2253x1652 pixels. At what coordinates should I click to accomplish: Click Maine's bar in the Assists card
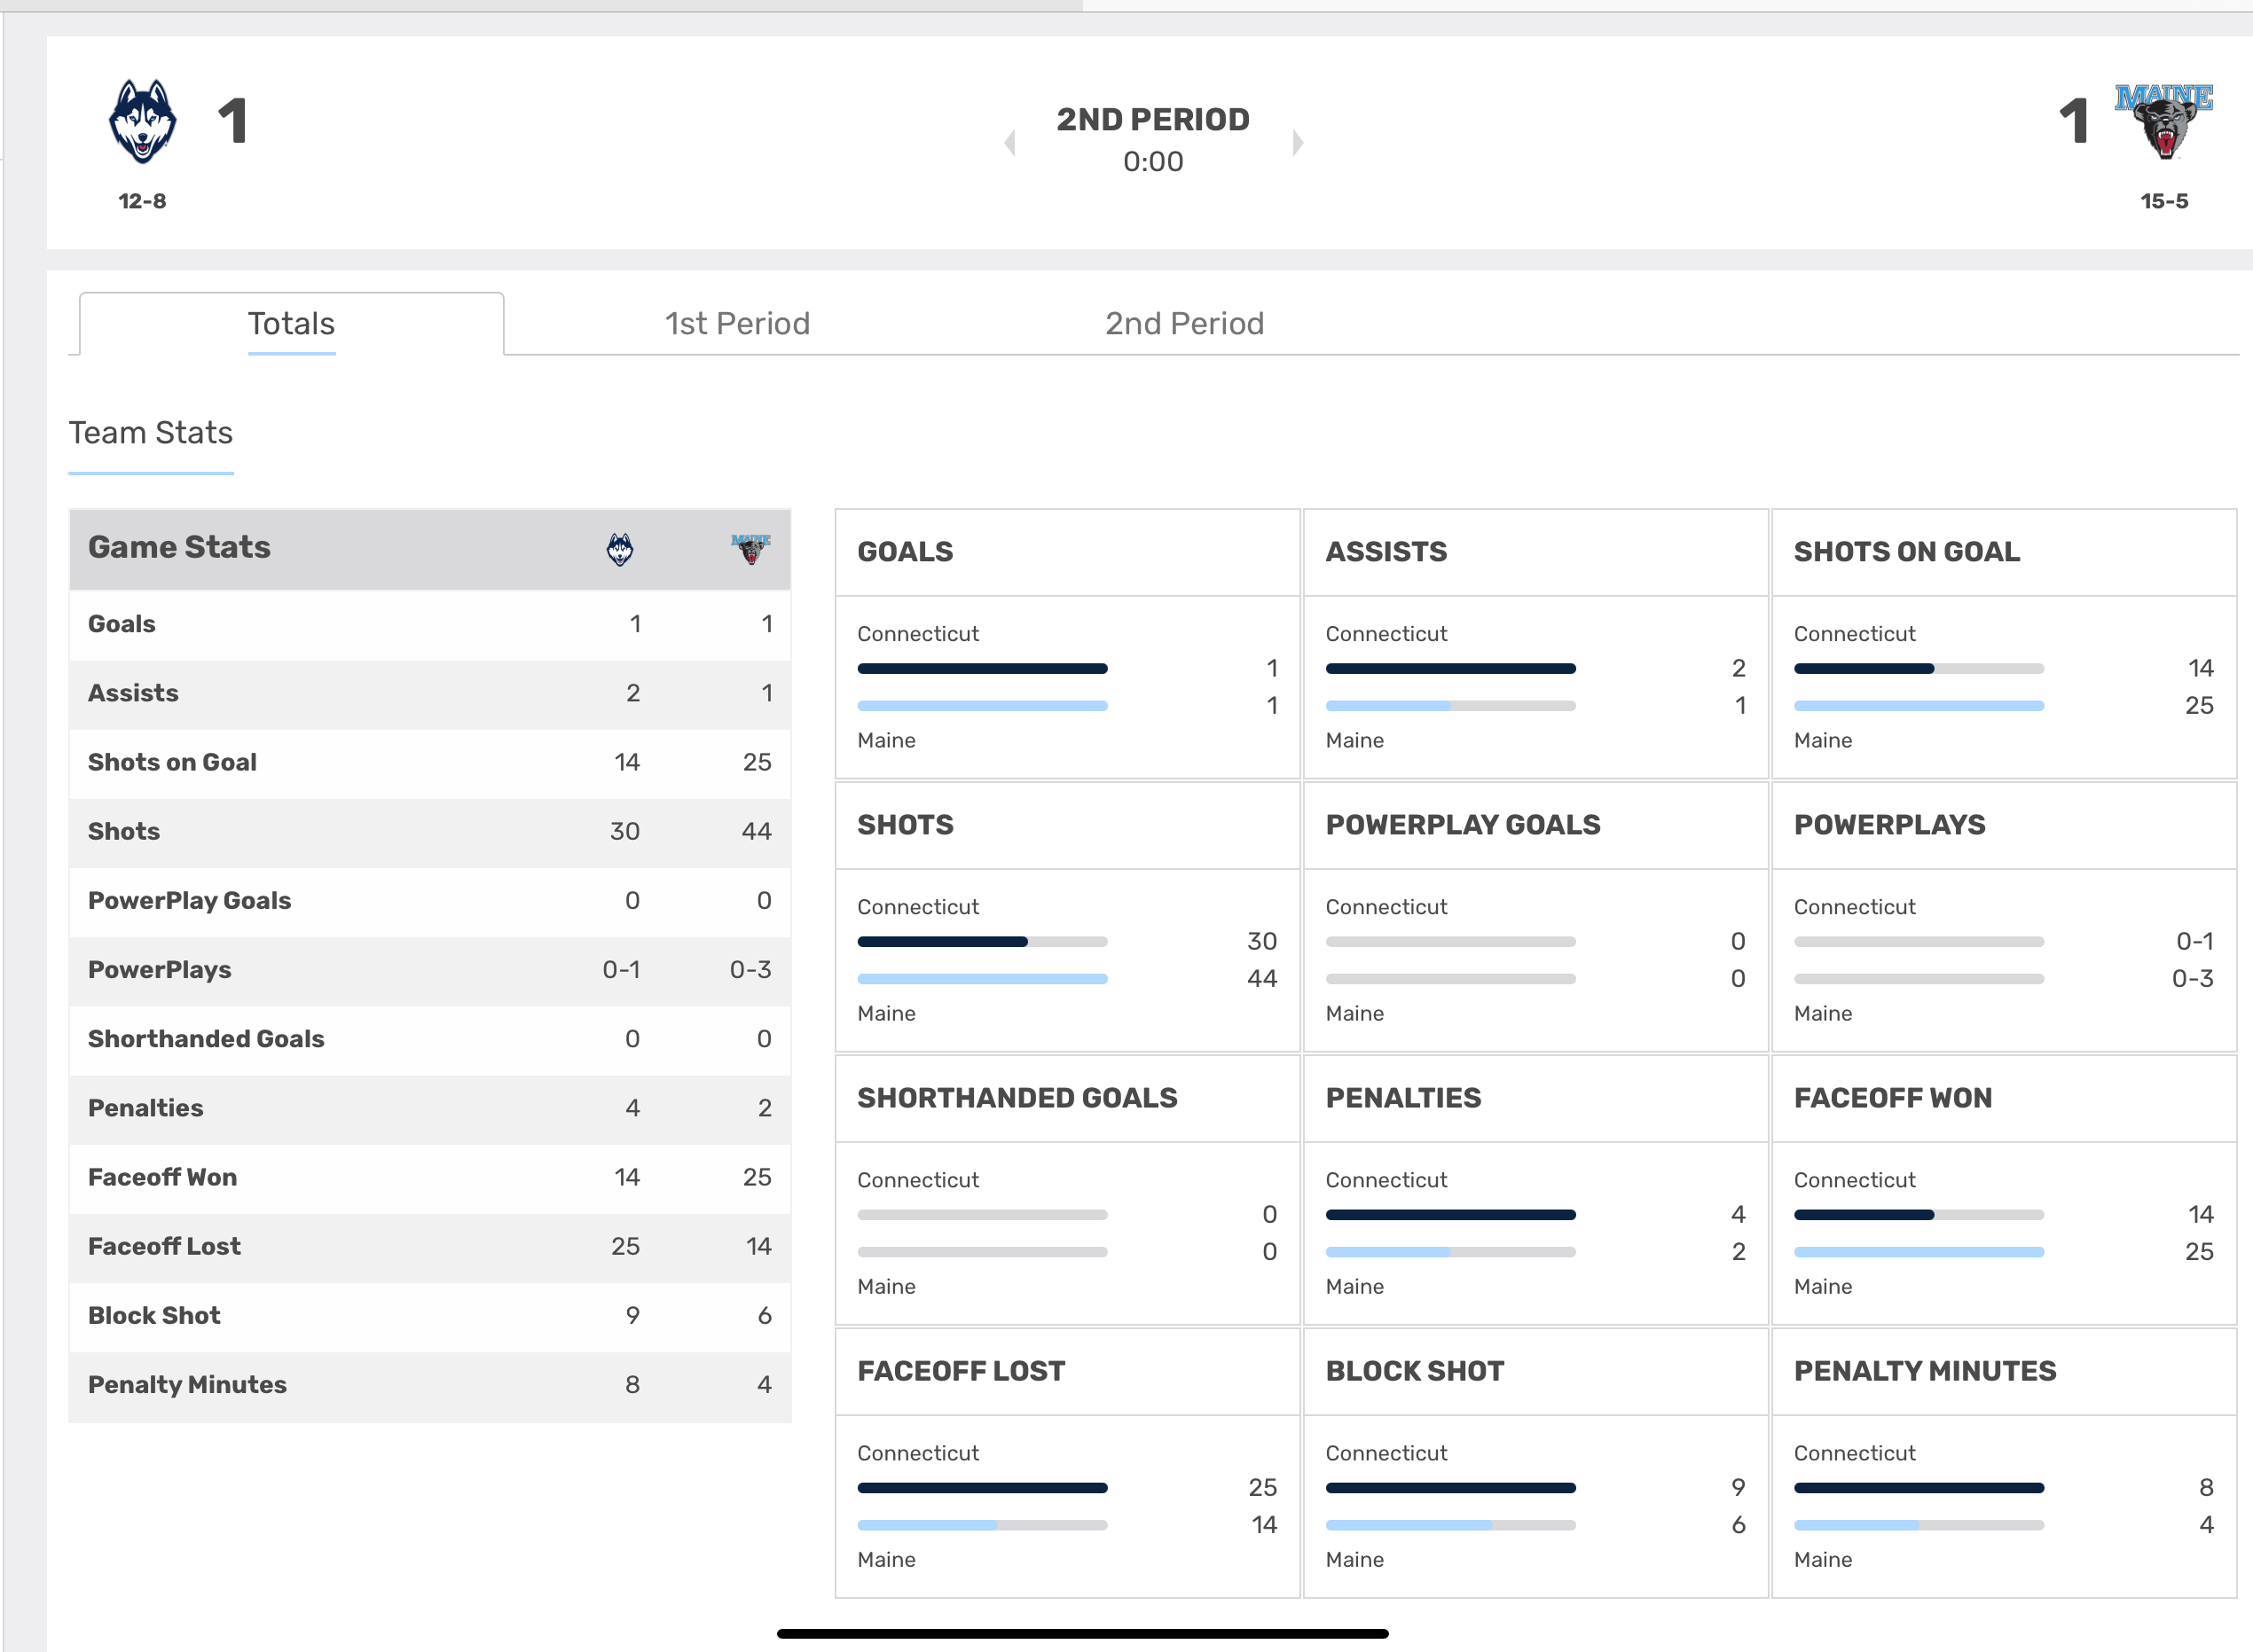pos(1450,706)
